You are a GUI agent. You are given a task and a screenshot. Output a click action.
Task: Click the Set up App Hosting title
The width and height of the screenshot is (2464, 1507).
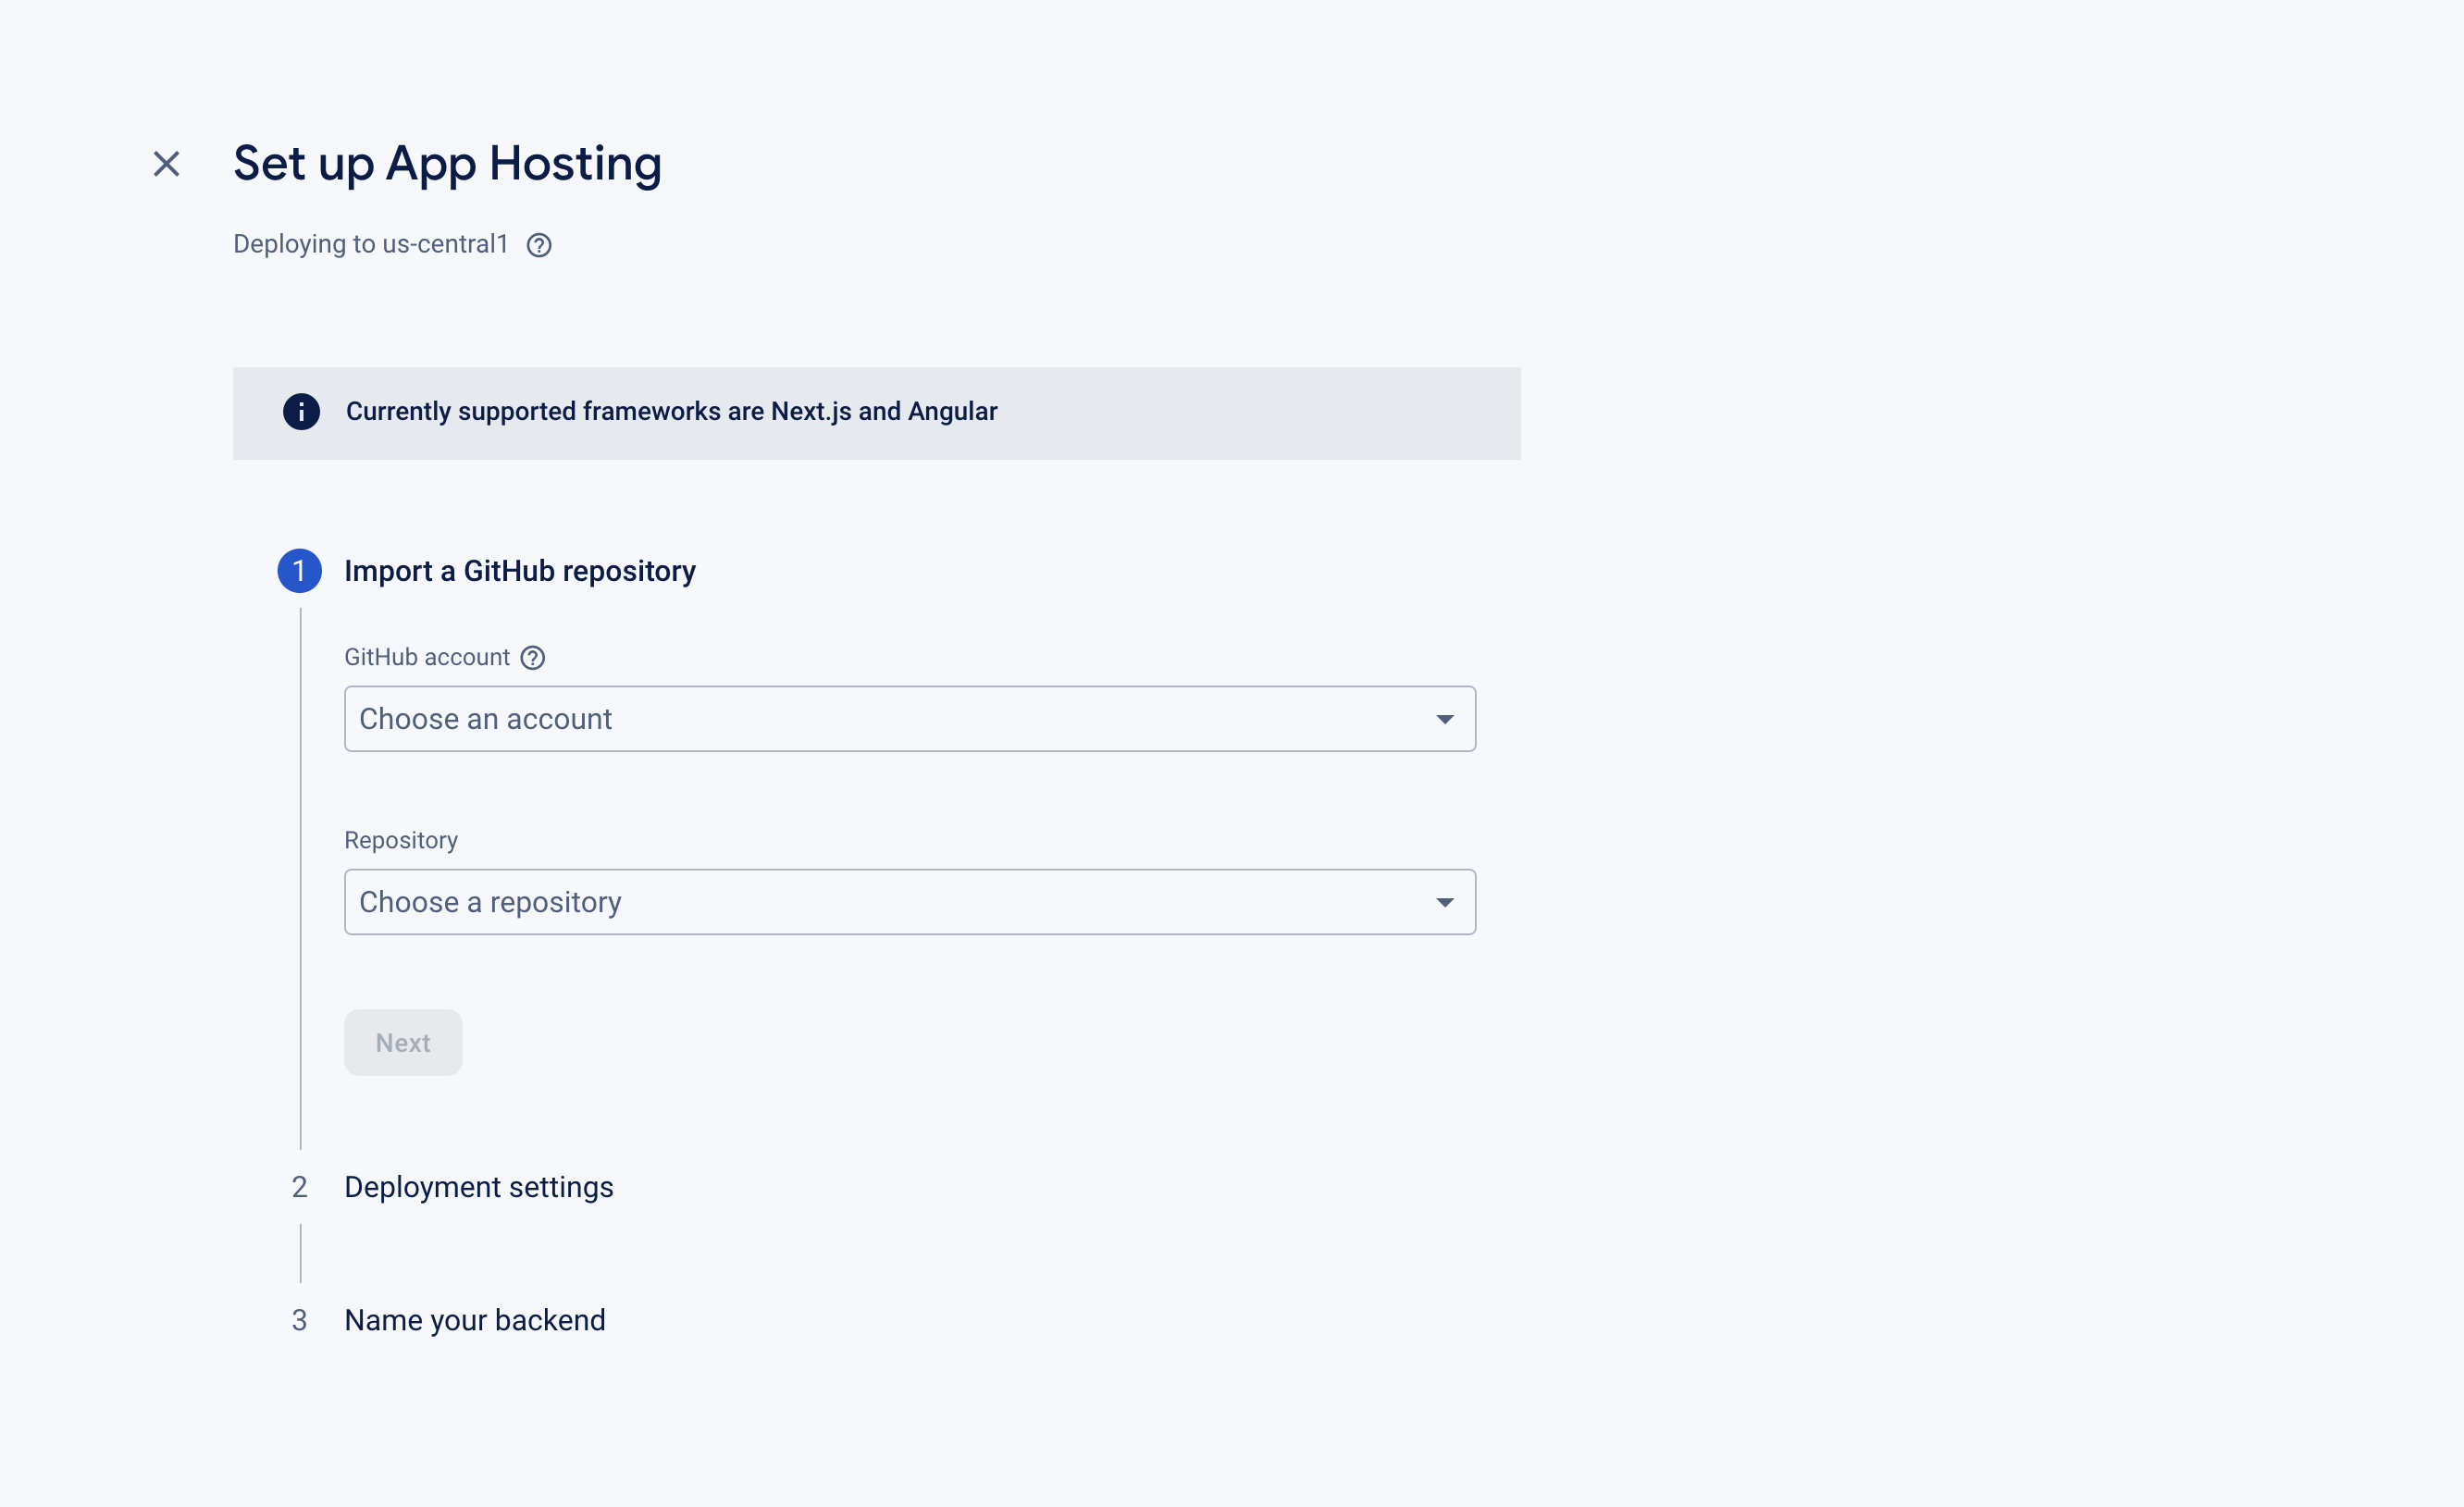[447, 163]
